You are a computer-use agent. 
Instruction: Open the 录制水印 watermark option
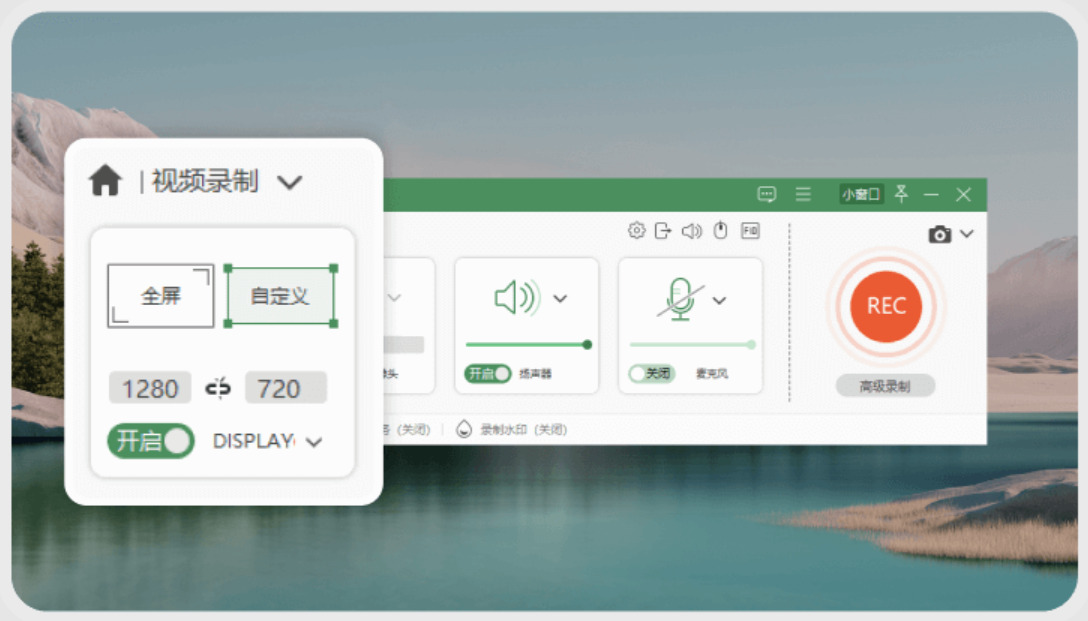pos(523,429)
